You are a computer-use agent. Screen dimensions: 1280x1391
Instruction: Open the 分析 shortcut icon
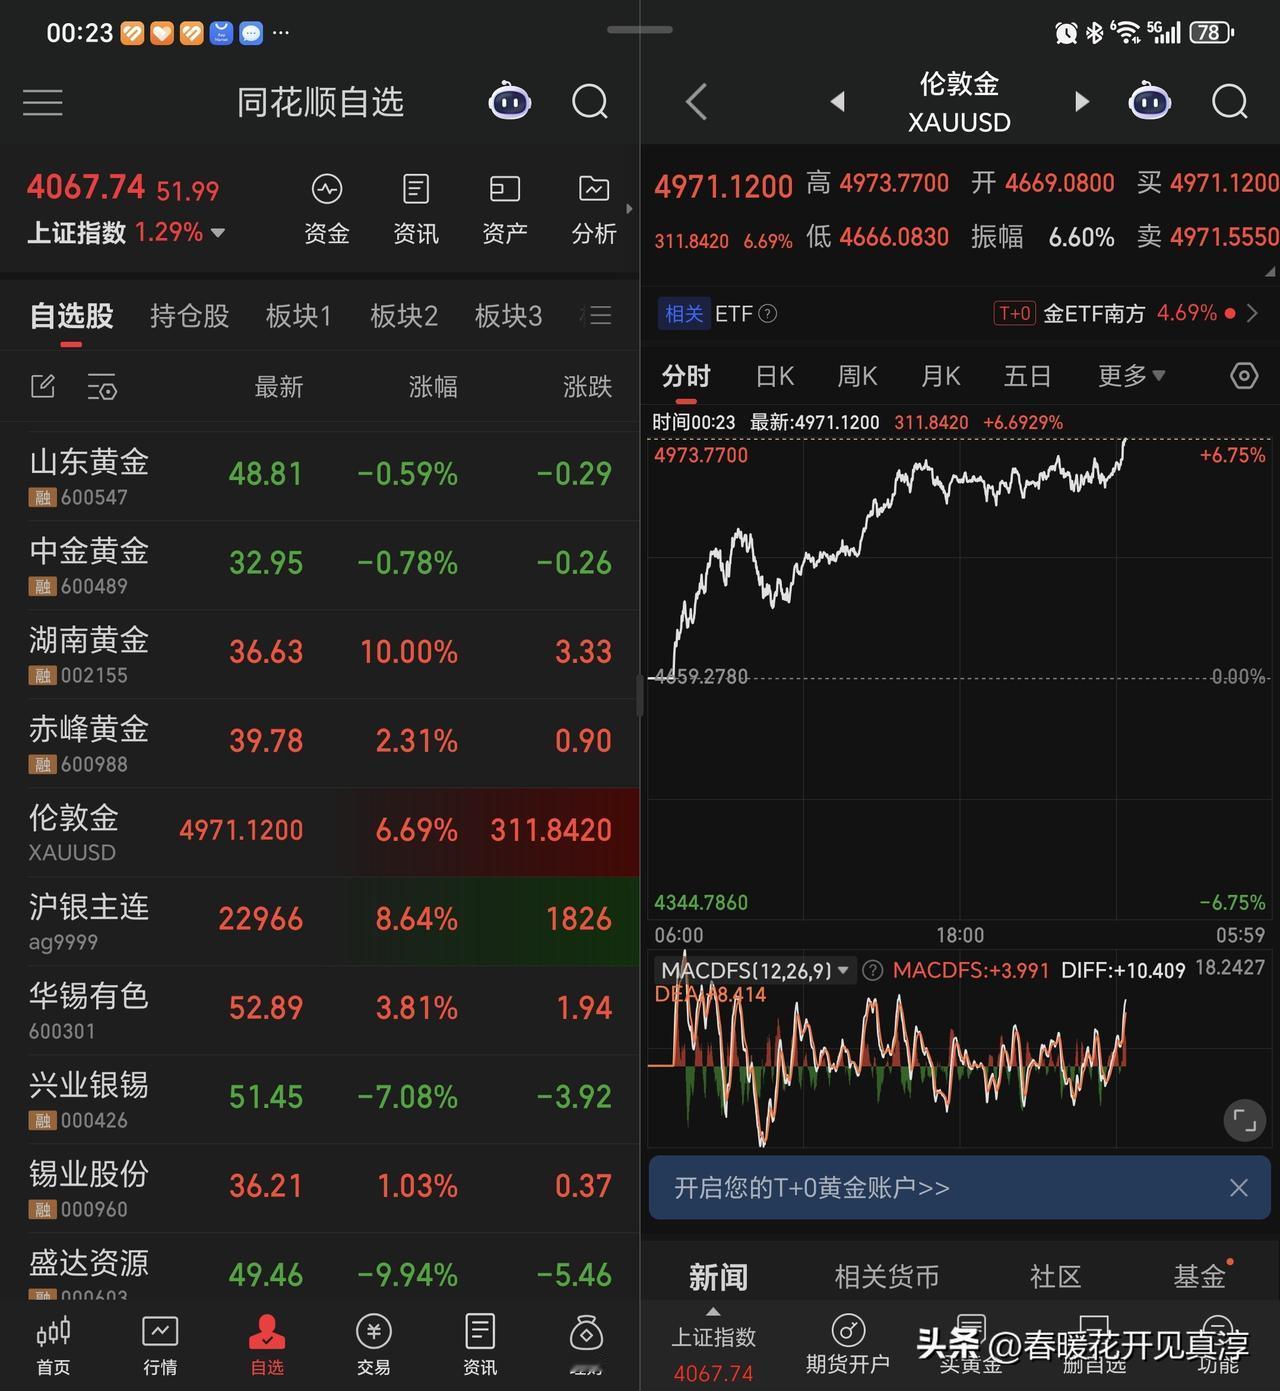coord(594,209)
